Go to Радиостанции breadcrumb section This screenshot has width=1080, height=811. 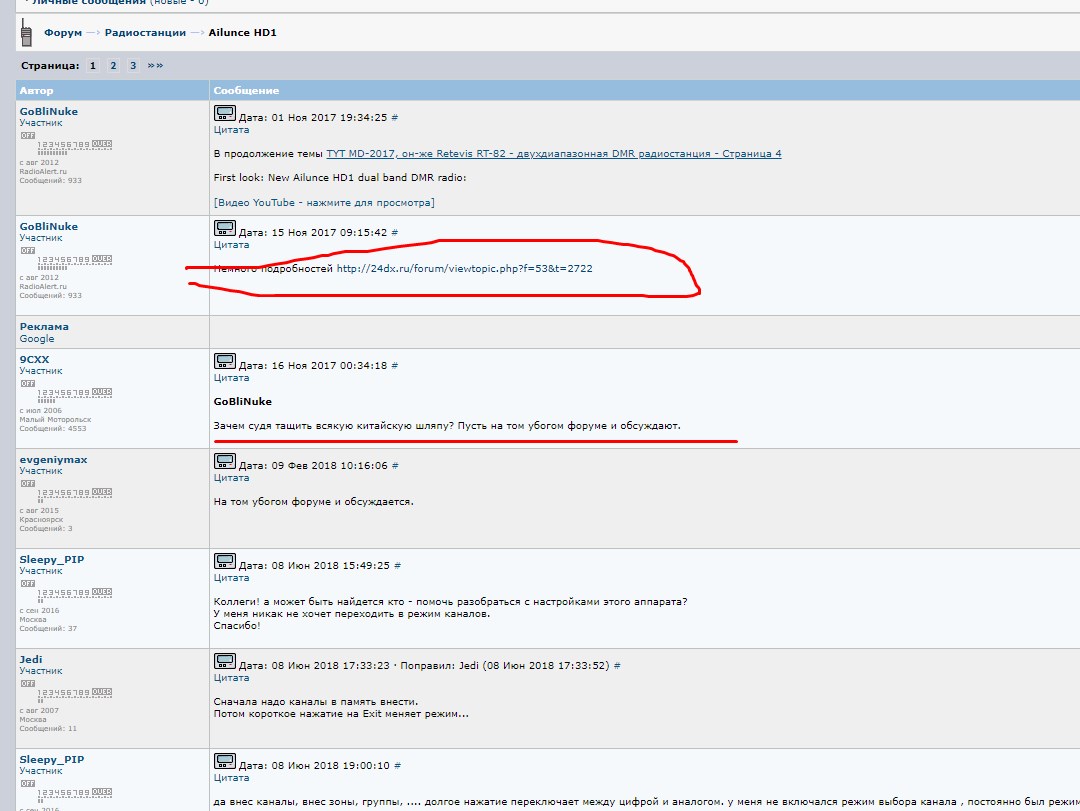(145, 32)
